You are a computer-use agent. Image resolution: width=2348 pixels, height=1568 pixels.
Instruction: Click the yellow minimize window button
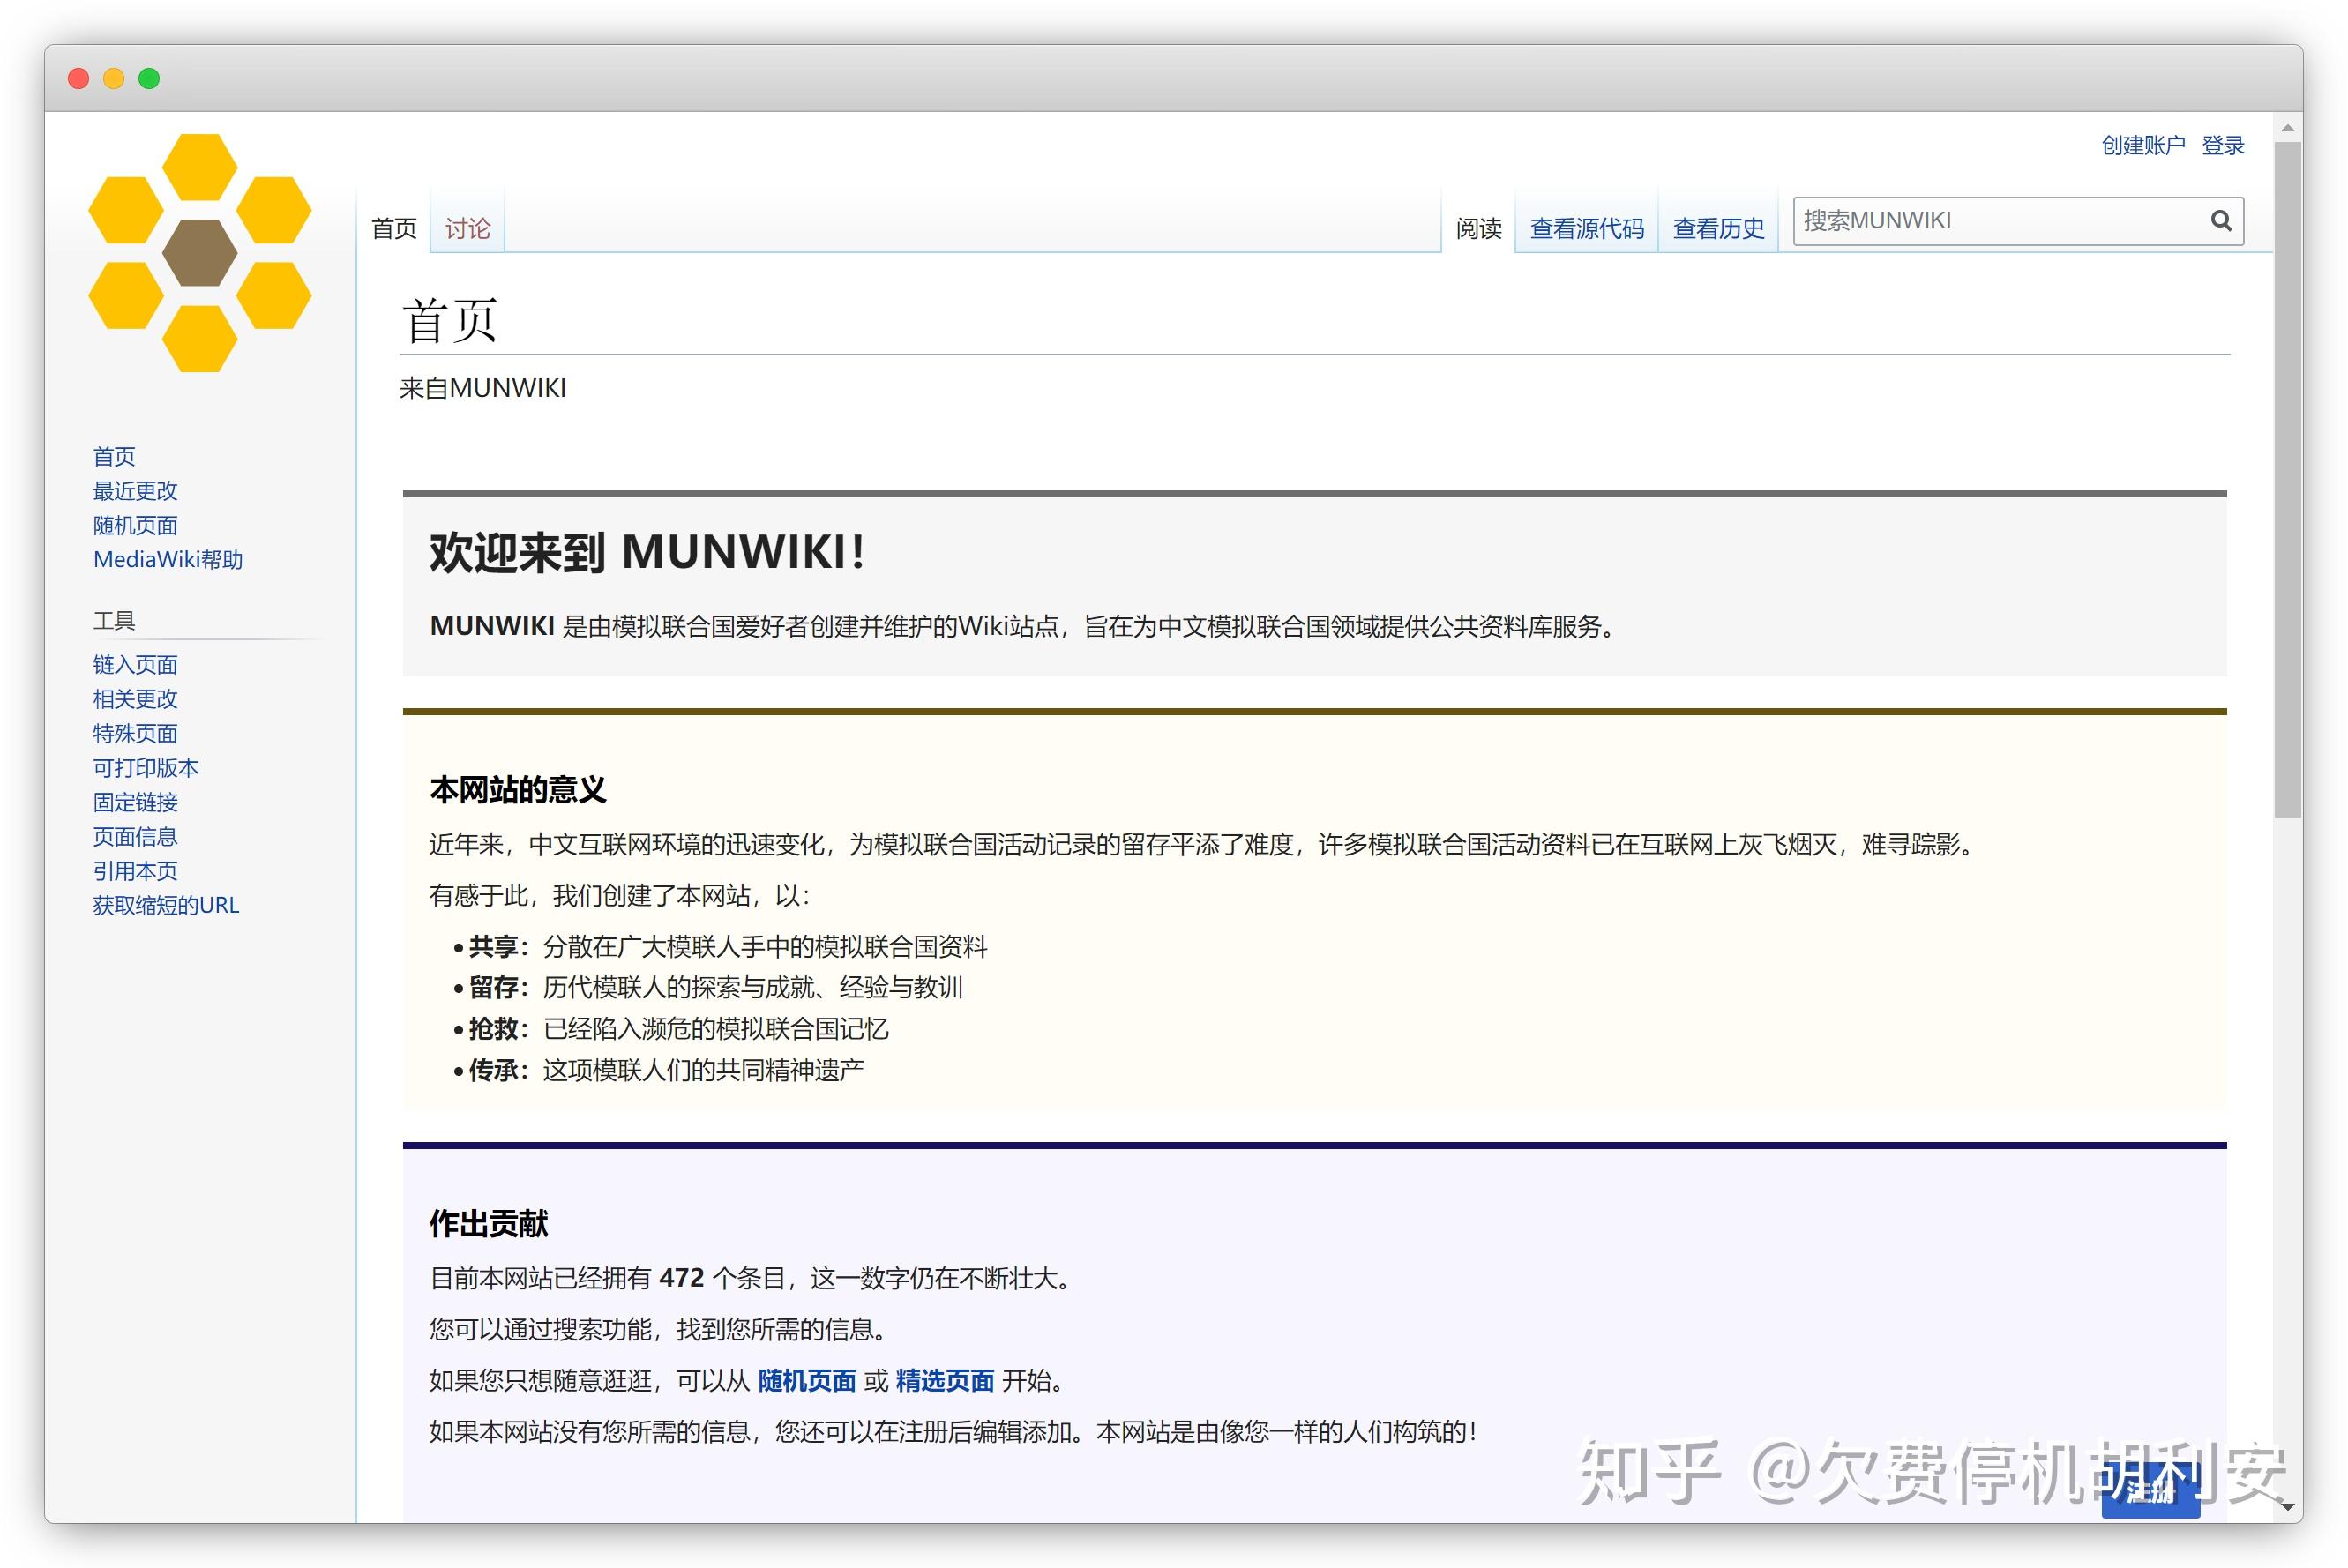tap(114, 78)
